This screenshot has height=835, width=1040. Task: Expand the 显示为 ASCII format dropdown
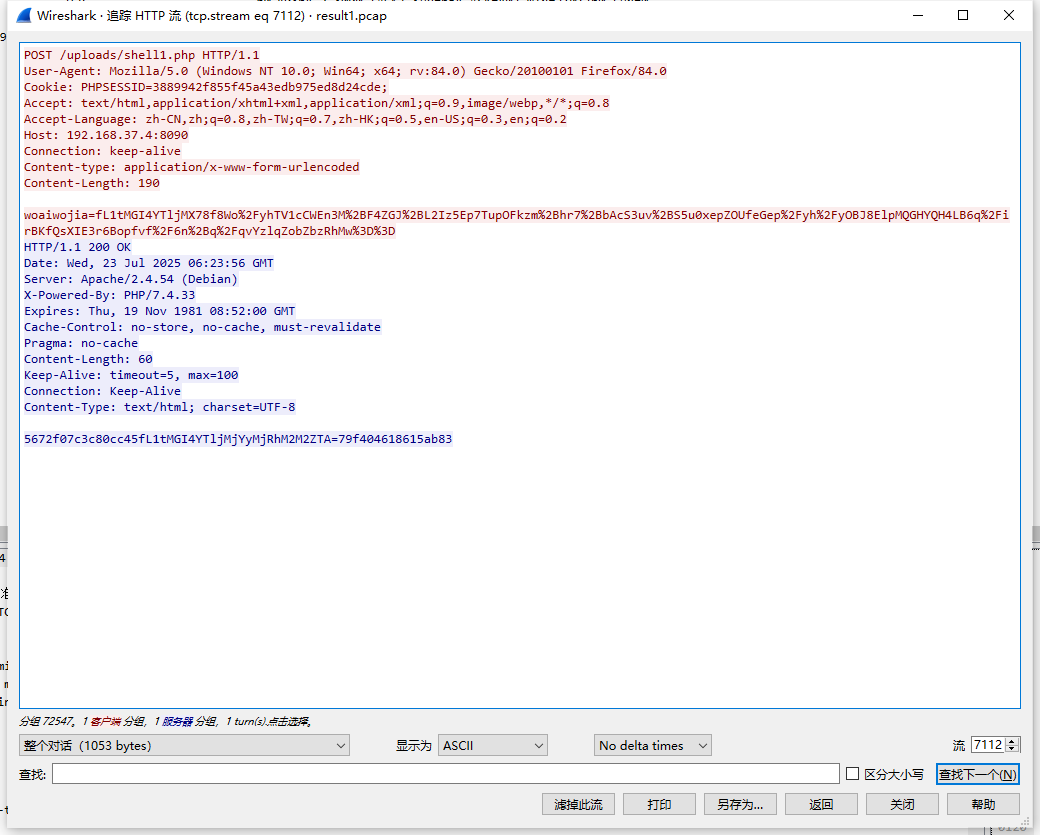pos(493,745)
